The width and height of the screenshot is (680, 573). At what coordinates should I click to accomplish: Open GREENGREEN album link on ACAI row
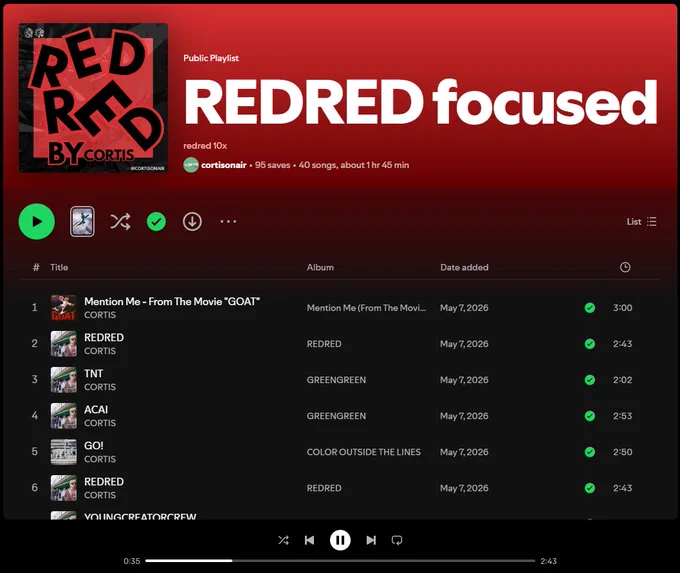(337, 416)
